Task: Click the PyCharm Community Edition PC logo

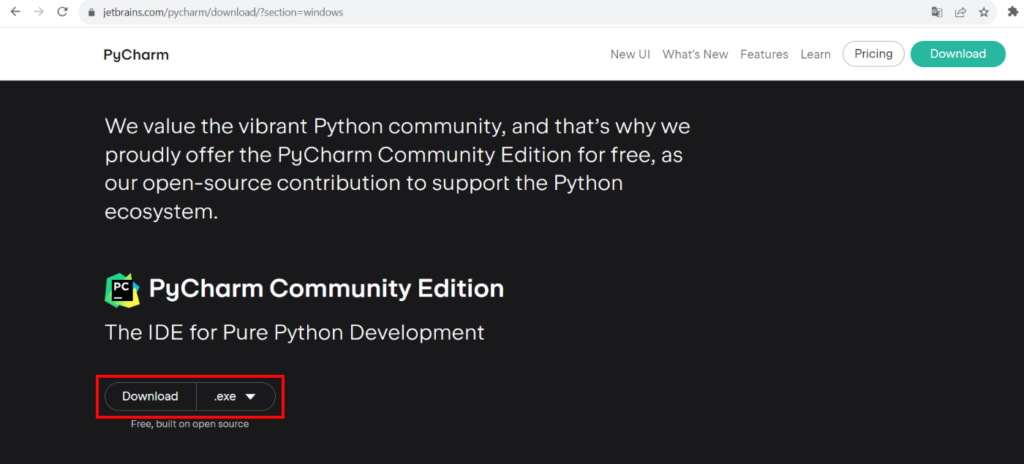Action: click(122, 290)
